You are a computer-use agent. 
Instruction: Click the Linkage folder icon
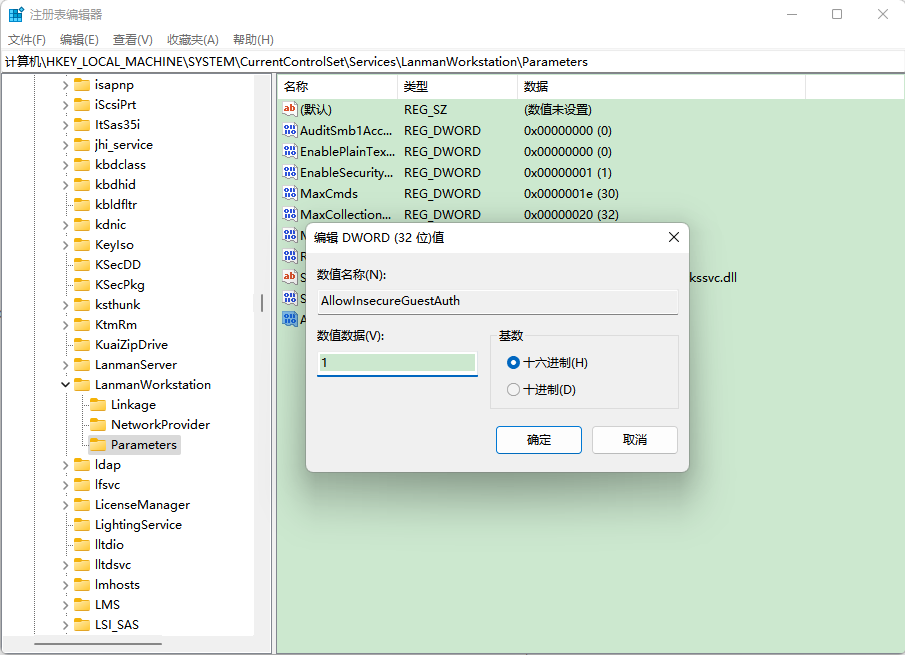[101, 404]
